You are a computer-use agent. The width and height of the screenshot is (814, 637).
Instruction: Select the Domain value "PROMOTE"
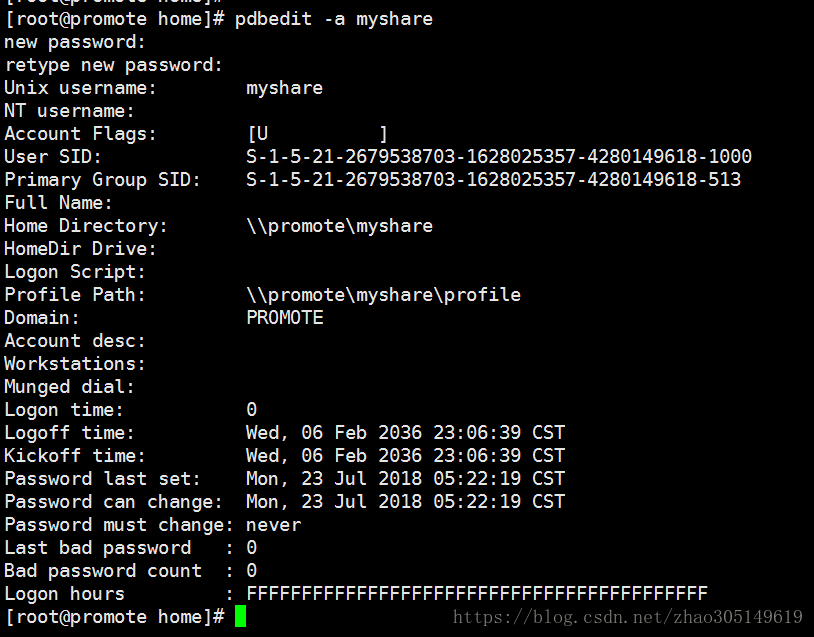285,318
